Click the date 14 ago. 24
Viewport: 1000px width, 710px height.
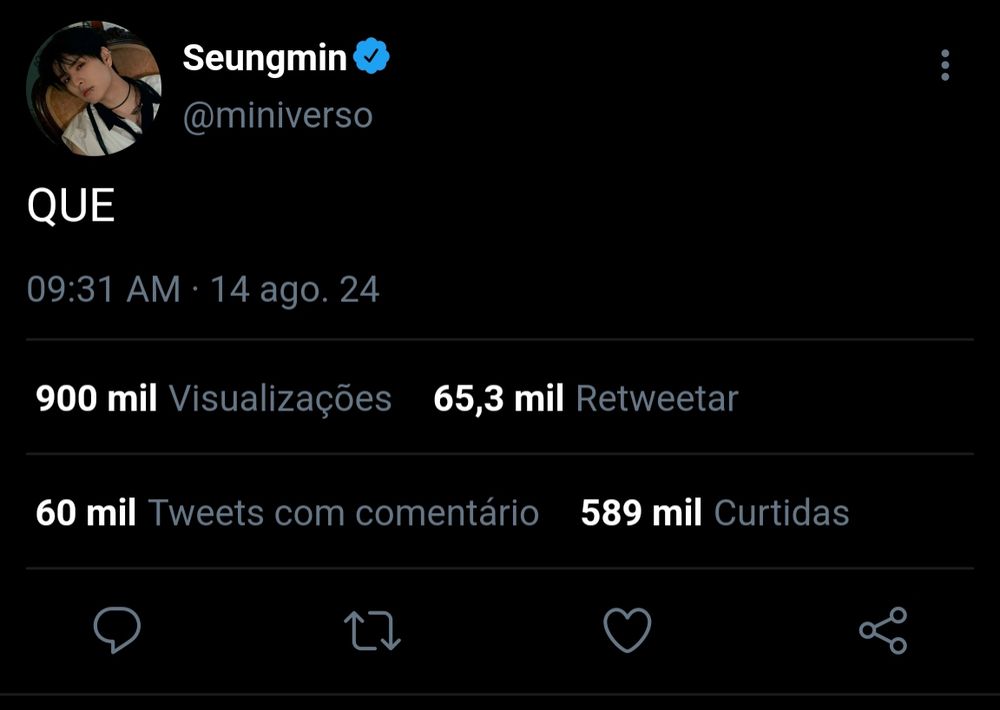click(x=294, y=290)
